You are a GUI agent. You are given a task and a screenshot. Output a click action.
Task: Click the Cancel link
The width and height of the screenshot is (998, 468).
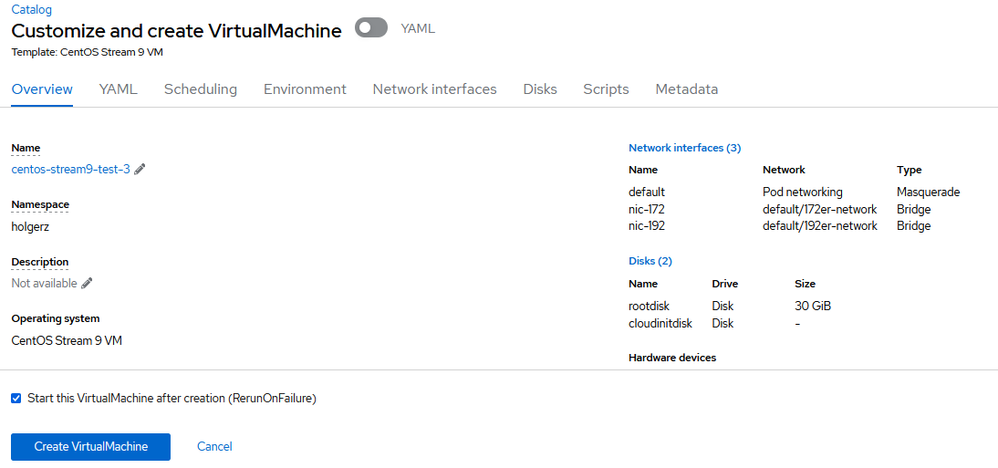[214, 446]
